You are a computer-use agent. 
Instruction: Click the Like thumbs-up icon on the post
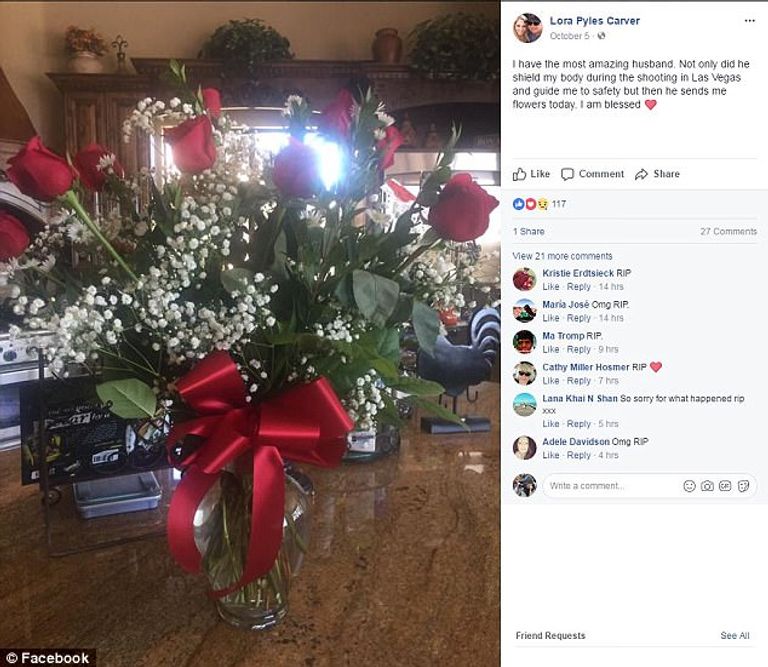[519, 174]
